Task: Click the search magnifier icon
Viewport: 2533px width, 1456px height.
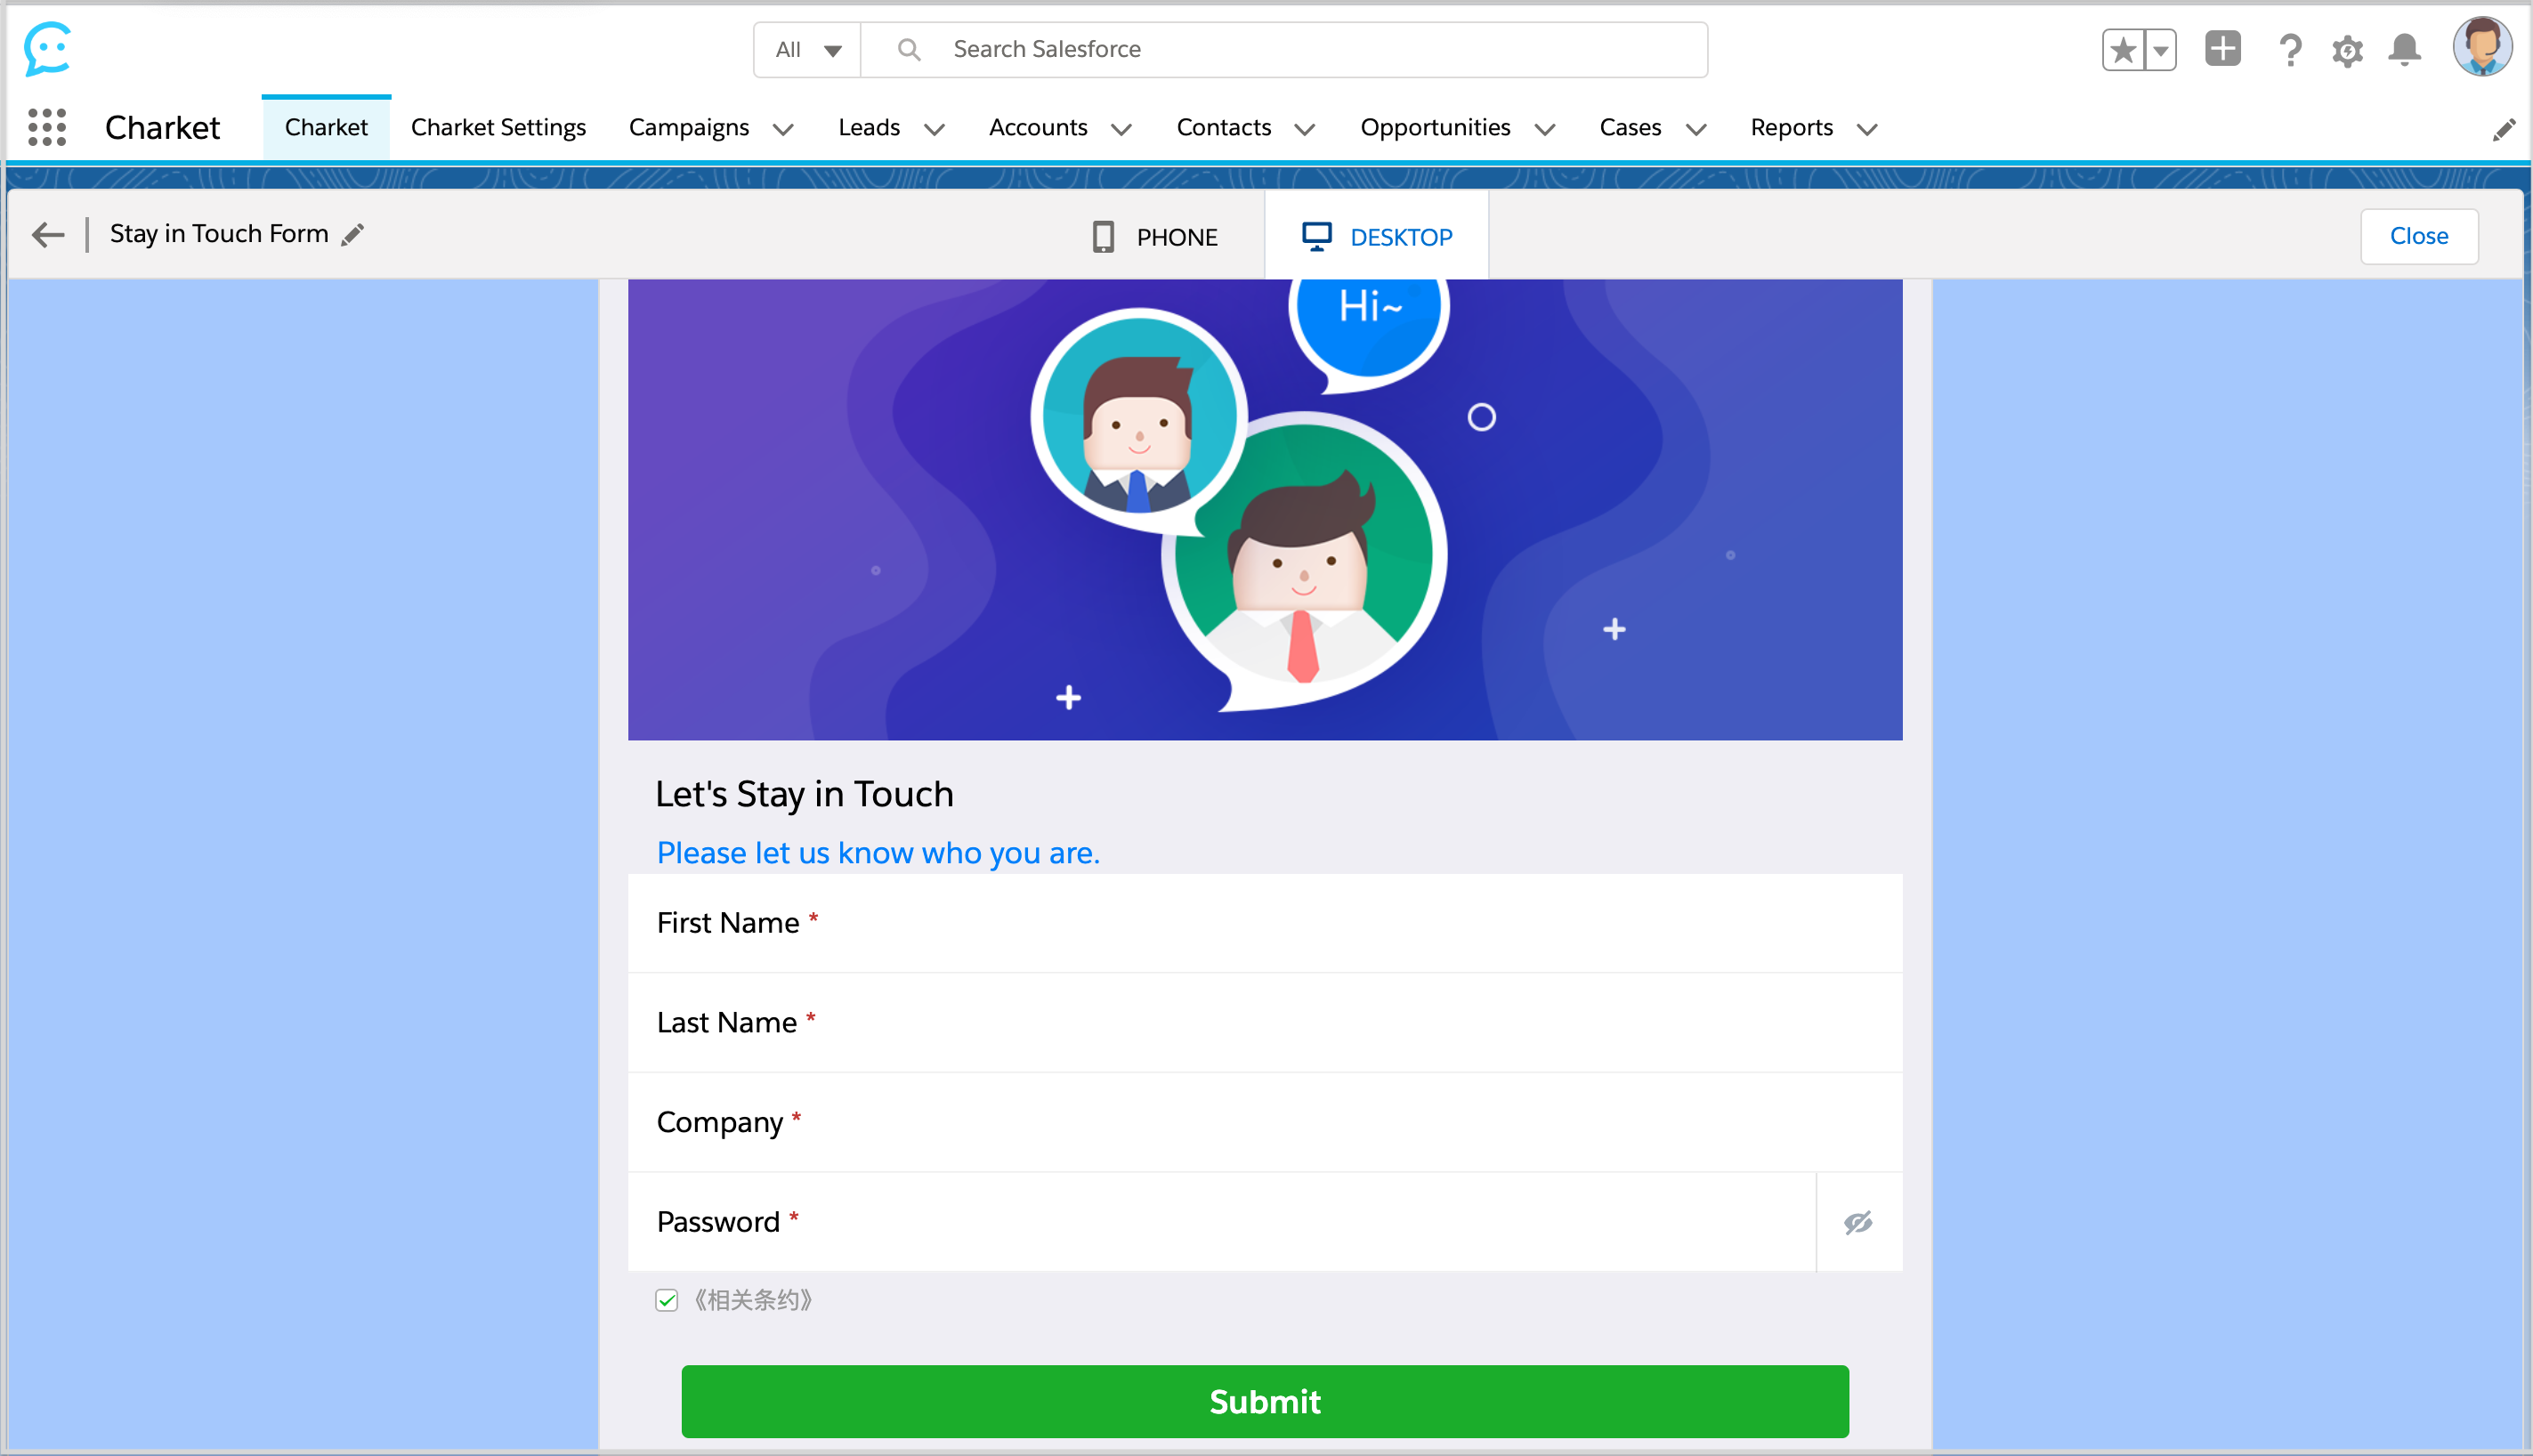Action: coord(908,49)
